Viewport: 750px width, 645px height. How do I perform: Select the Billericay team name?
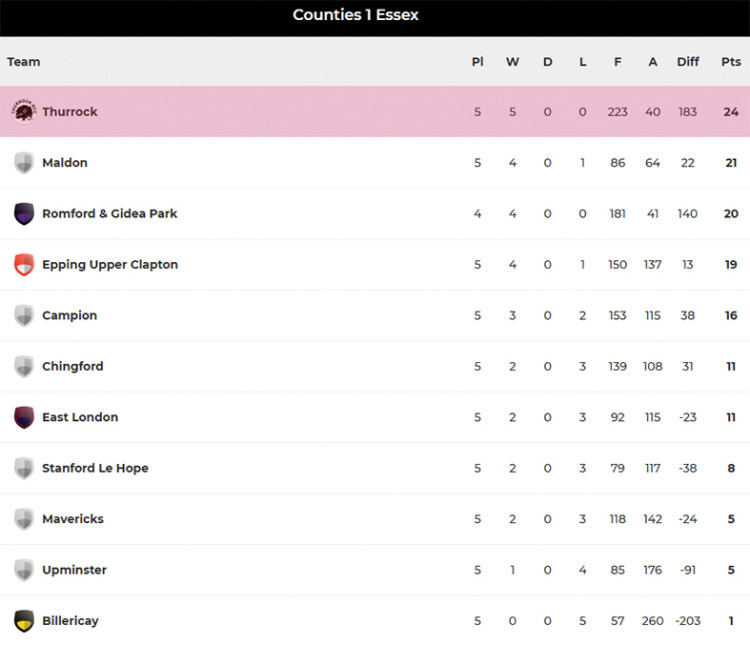click(70, 621)
